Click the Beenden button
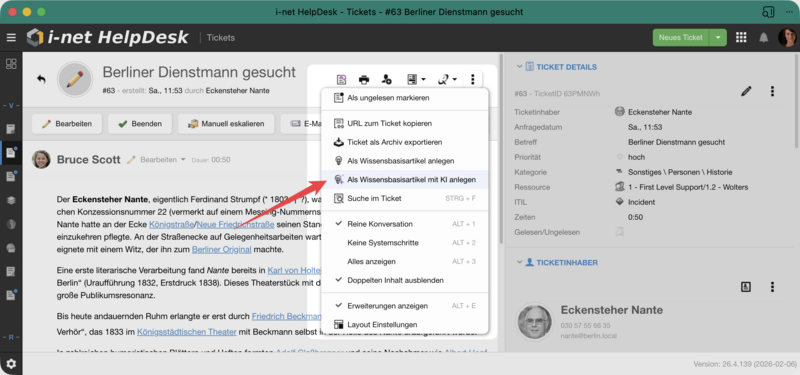This screenshot has width=800, height=375. pyautogui.click(x=139, y=123)
